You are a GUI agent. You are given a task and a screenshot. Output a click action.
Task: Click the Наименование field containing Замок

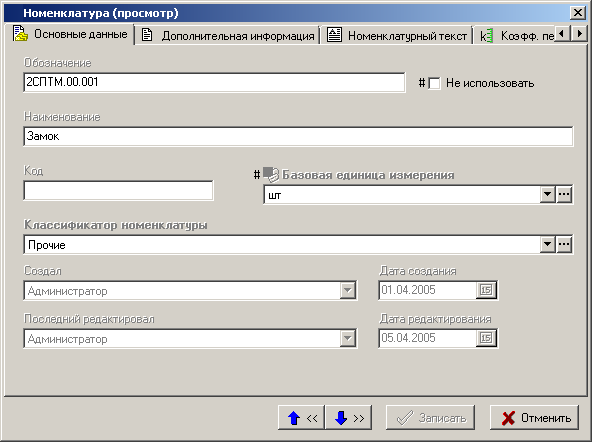point(298,136)
